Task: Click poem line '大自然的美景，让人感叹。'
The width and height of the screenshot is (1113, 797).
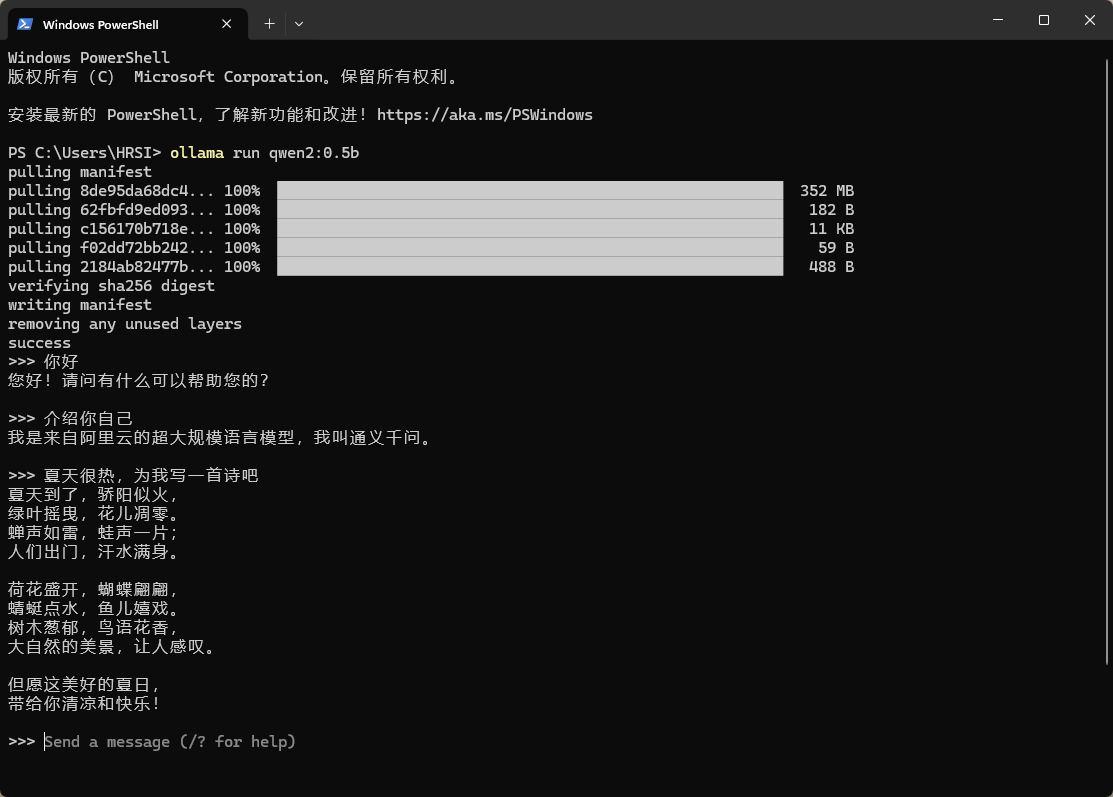Action: [x=111, y=647]
